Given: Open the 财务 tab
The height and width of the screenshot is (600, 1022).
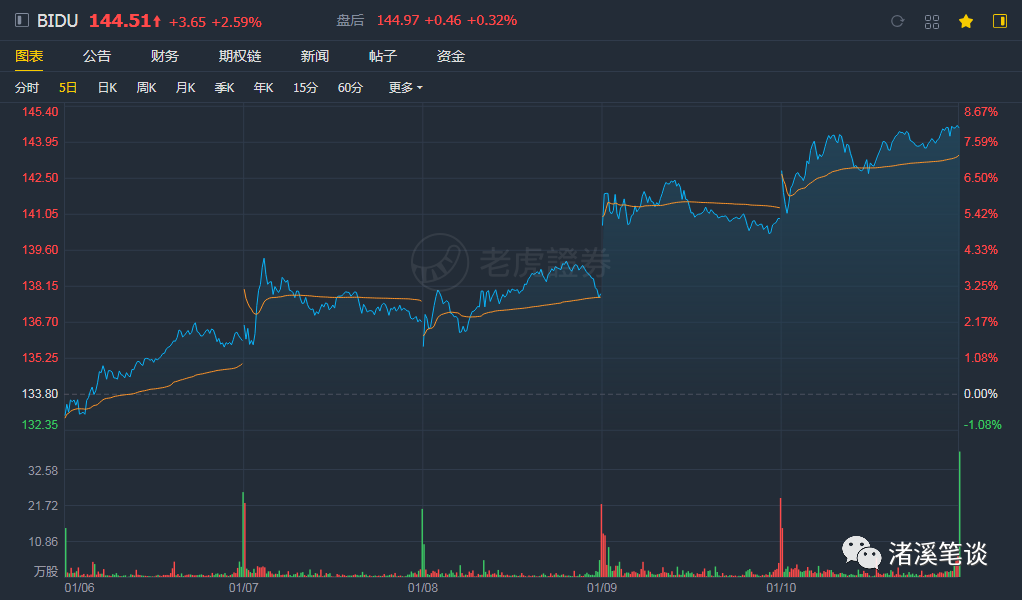Looking at the screenshot, I should coord(164,56).
